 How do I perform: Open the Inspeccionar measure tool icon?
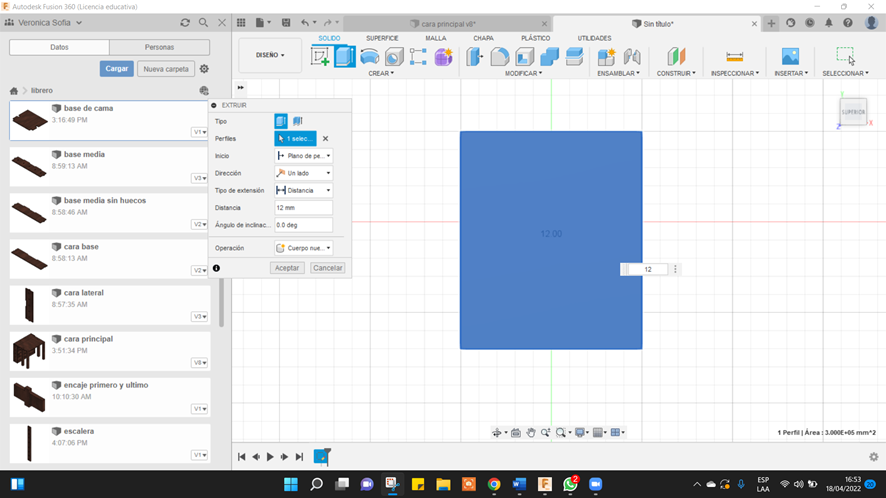(x=735, y=57)
